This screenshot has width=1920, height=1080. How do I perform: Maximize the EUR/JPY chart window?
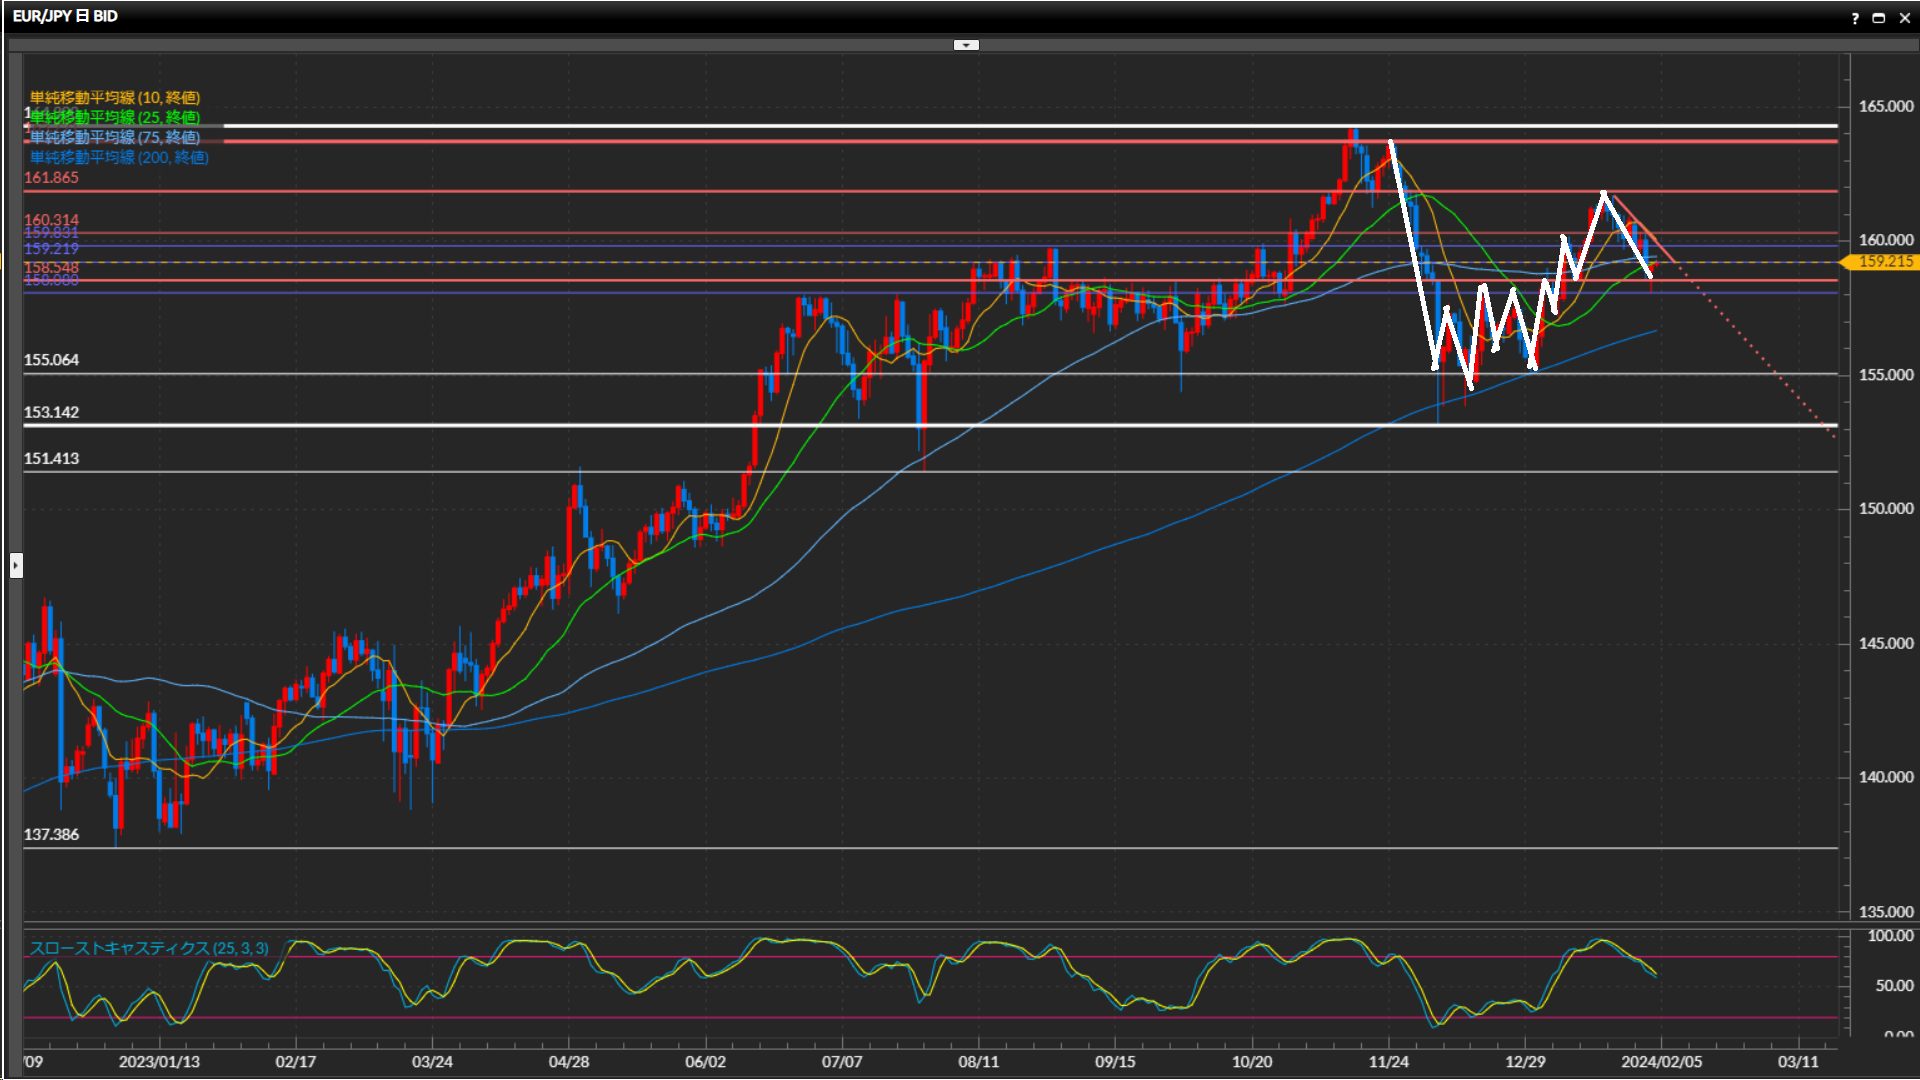coord(1879,18)
